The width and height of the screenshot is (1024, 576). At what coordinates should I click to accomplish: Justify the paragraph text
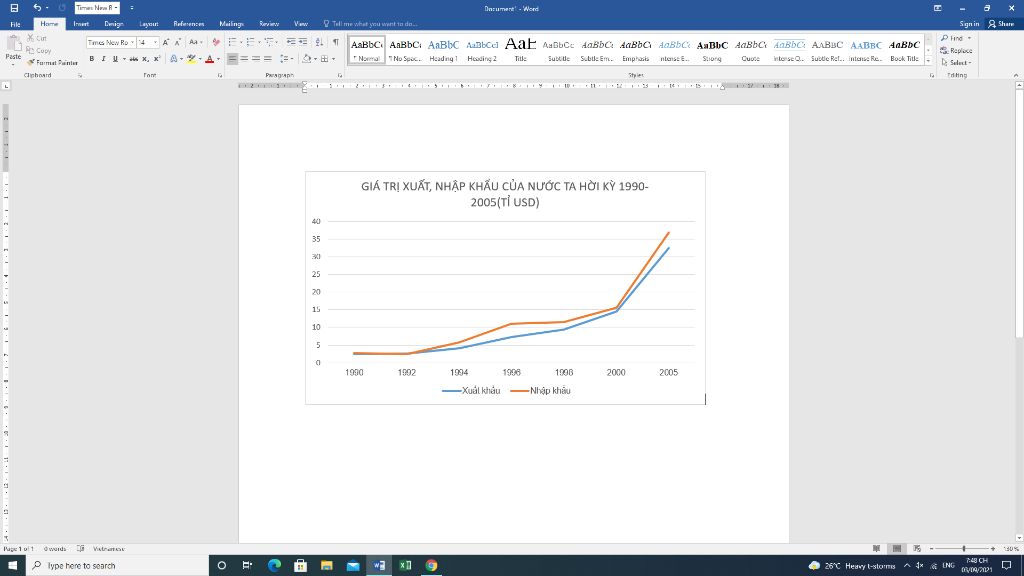(268, 59)
